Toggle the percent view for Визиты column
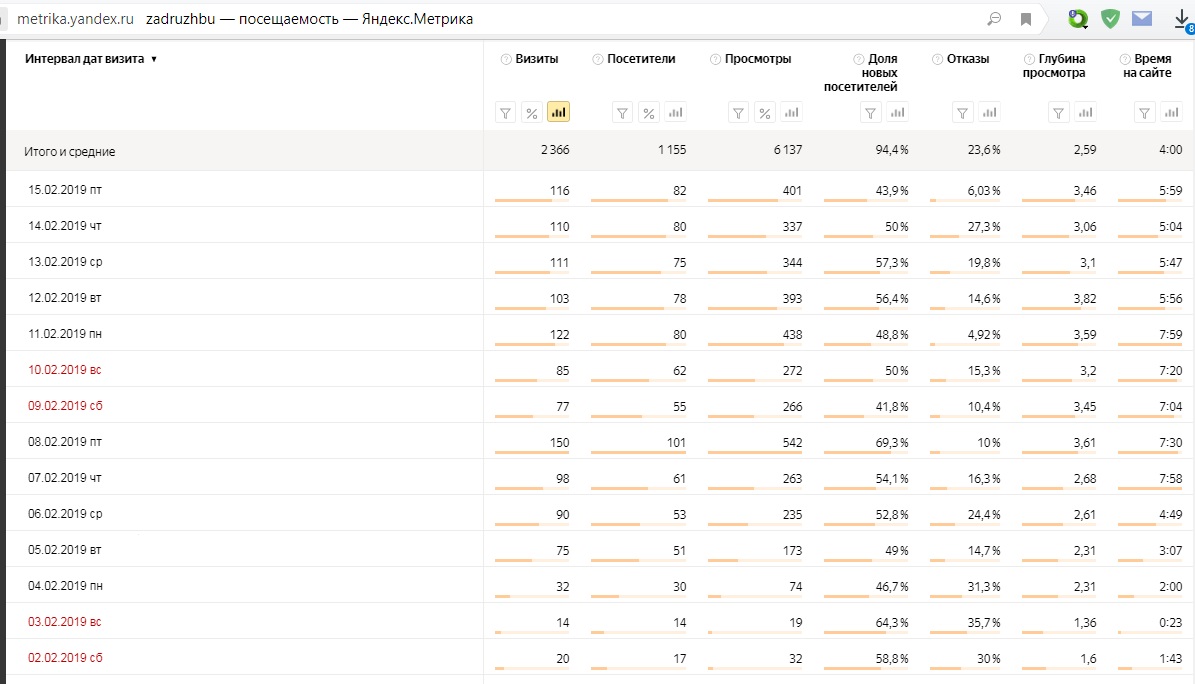The image size is (1195, 684). click(532, 113)
